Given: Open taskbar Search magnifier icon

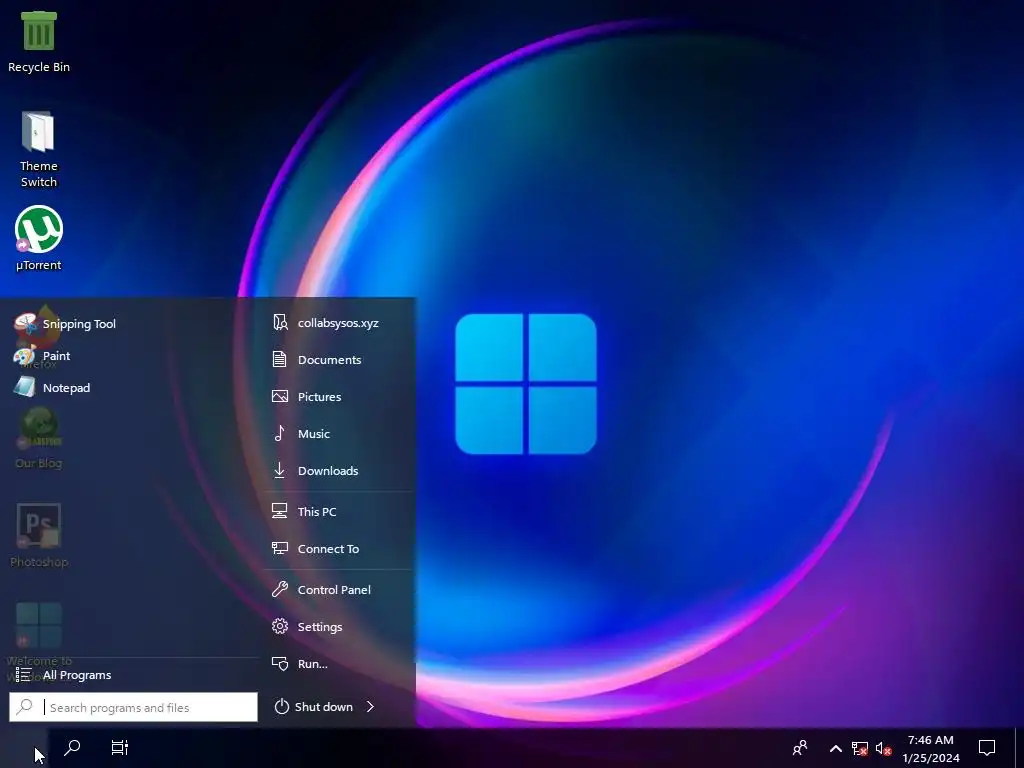Looking at the screenshot, I should (x=72, y=748).
